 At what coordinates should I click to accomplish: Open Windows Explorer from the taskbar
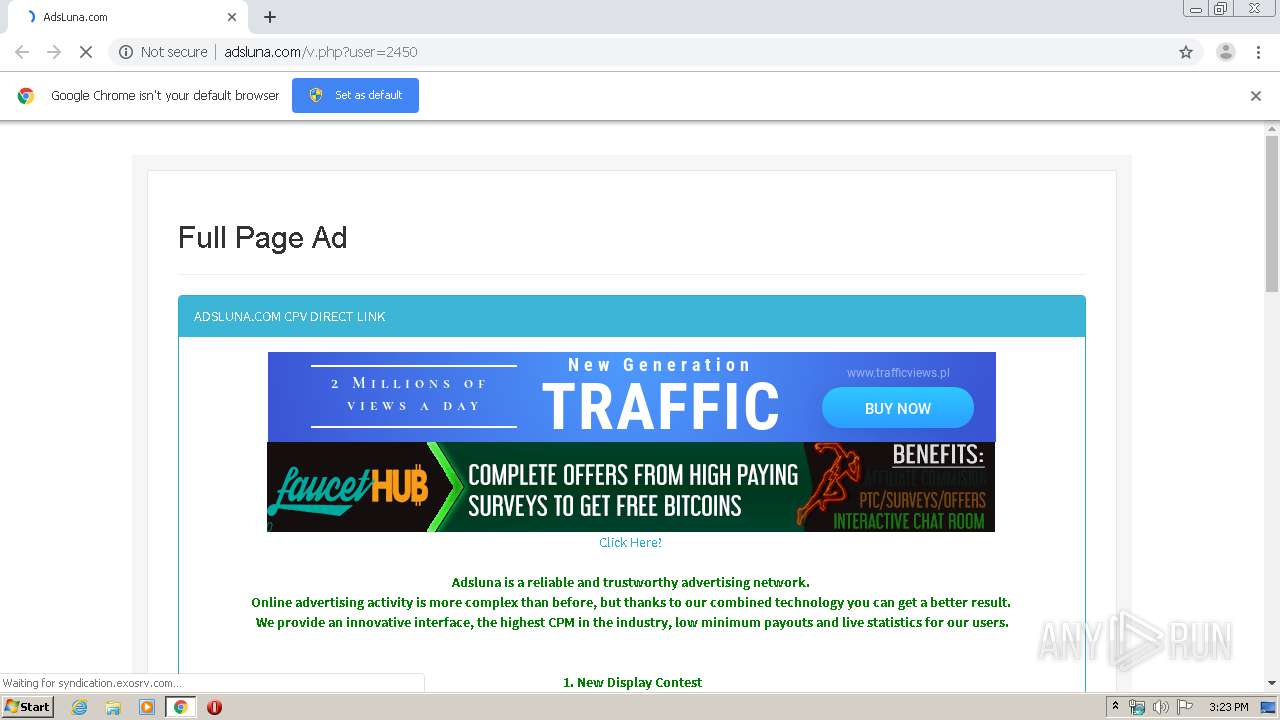(x=113, y=707)
